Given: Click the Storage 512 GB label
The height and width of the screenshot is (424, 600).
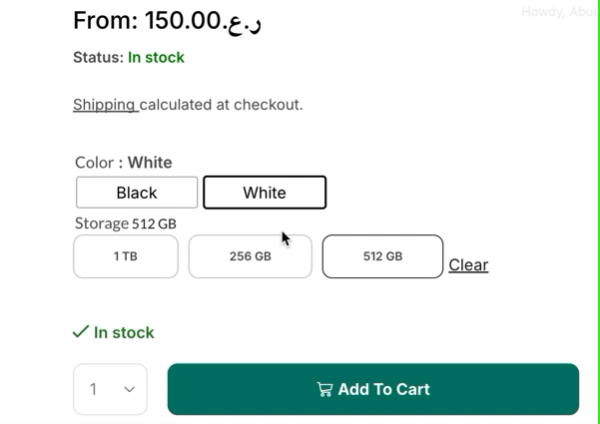Looking at the screenshot, I should pyautogui.click(x=125, y=223).
